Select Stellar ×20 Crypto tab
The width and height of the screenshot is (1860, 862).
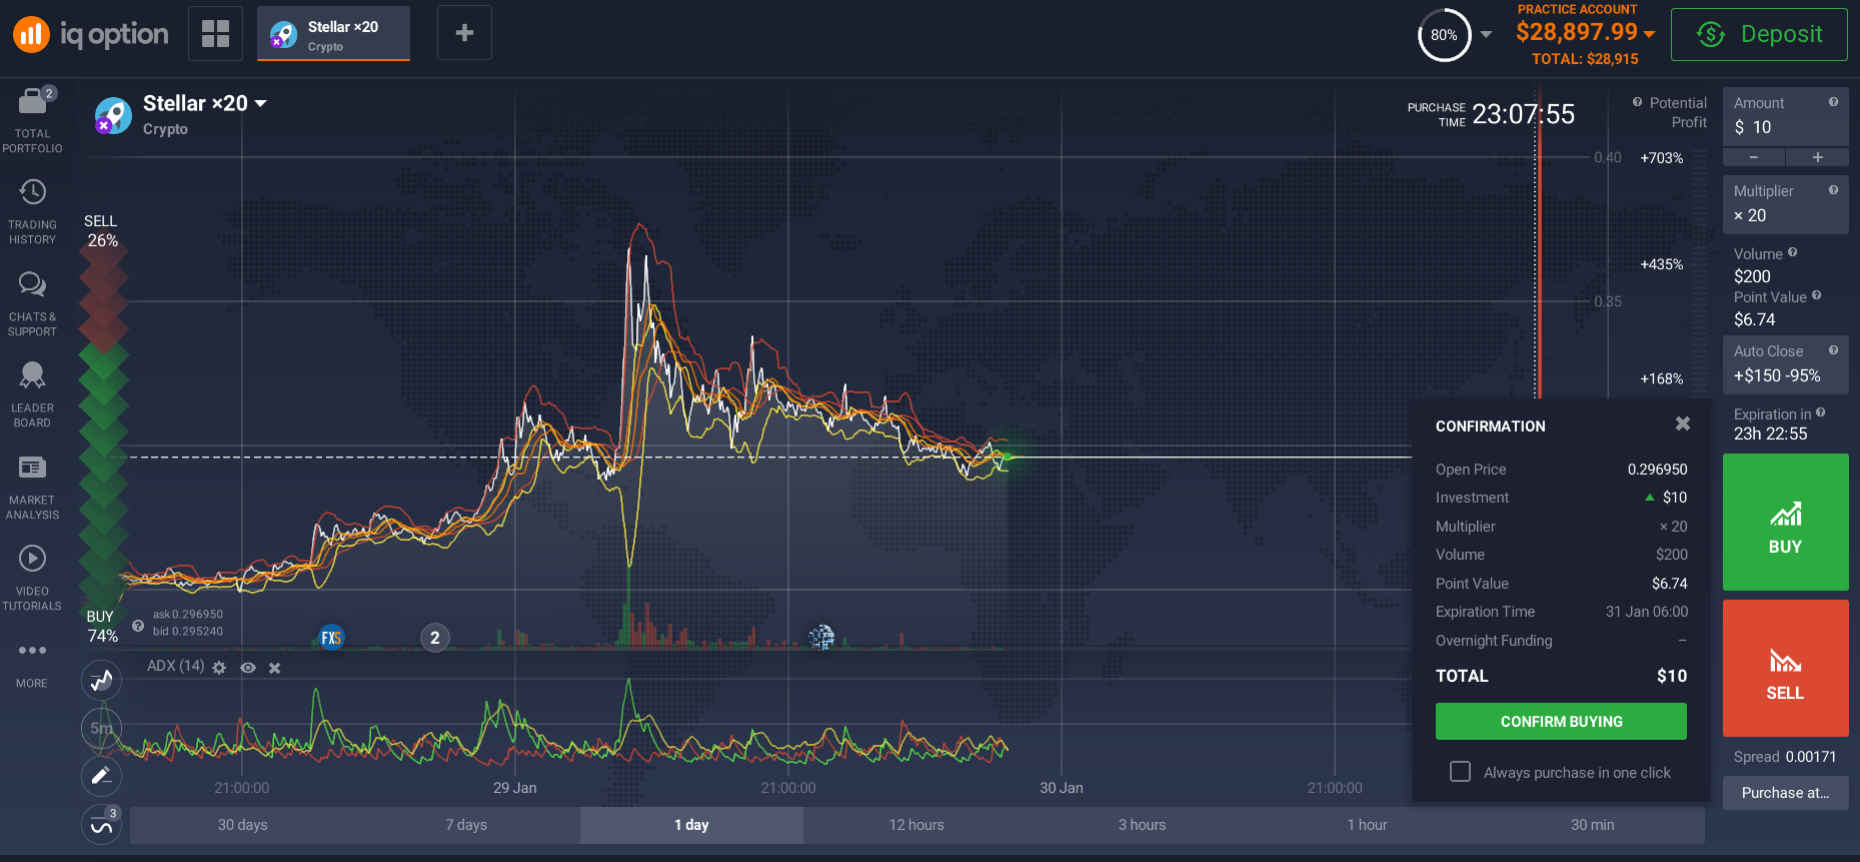[333, 34]
